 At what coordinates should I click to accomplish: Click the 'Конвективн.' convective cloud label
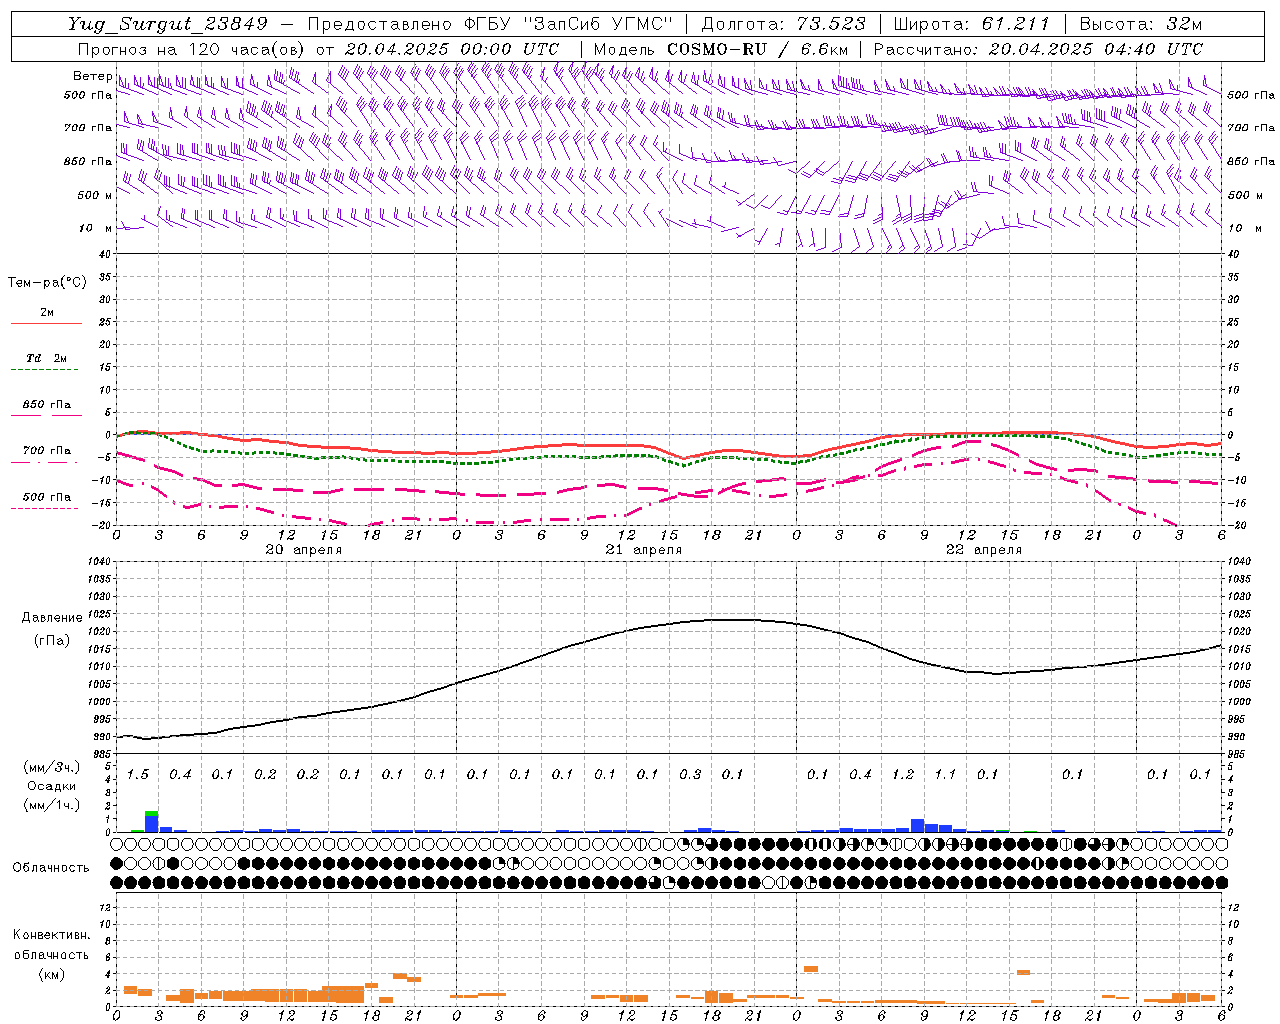click(x=52, y=935)
